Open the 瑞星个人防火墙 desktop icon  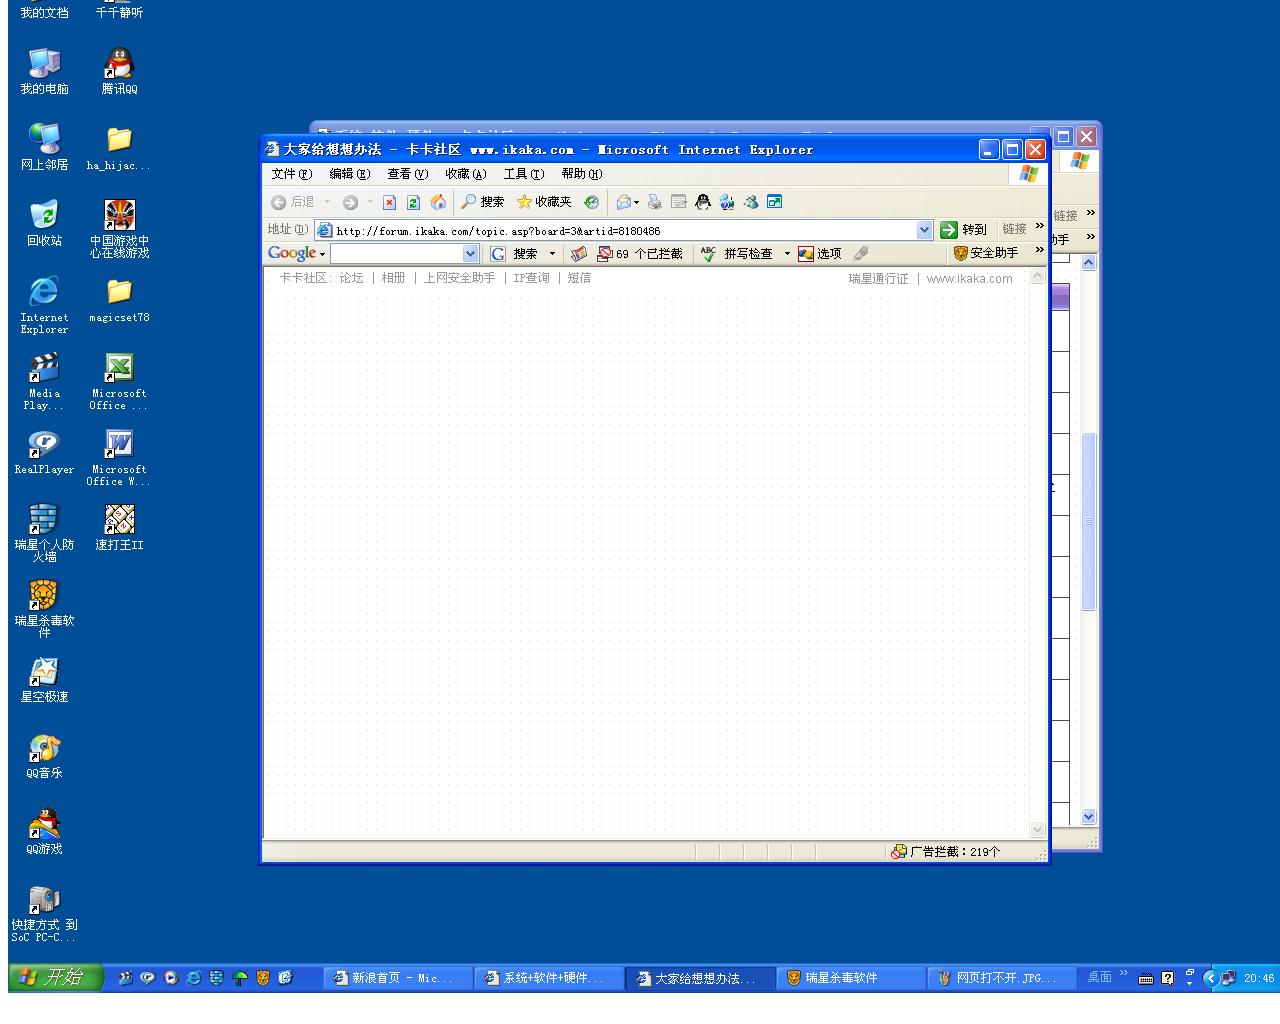(x=44, y=533)
